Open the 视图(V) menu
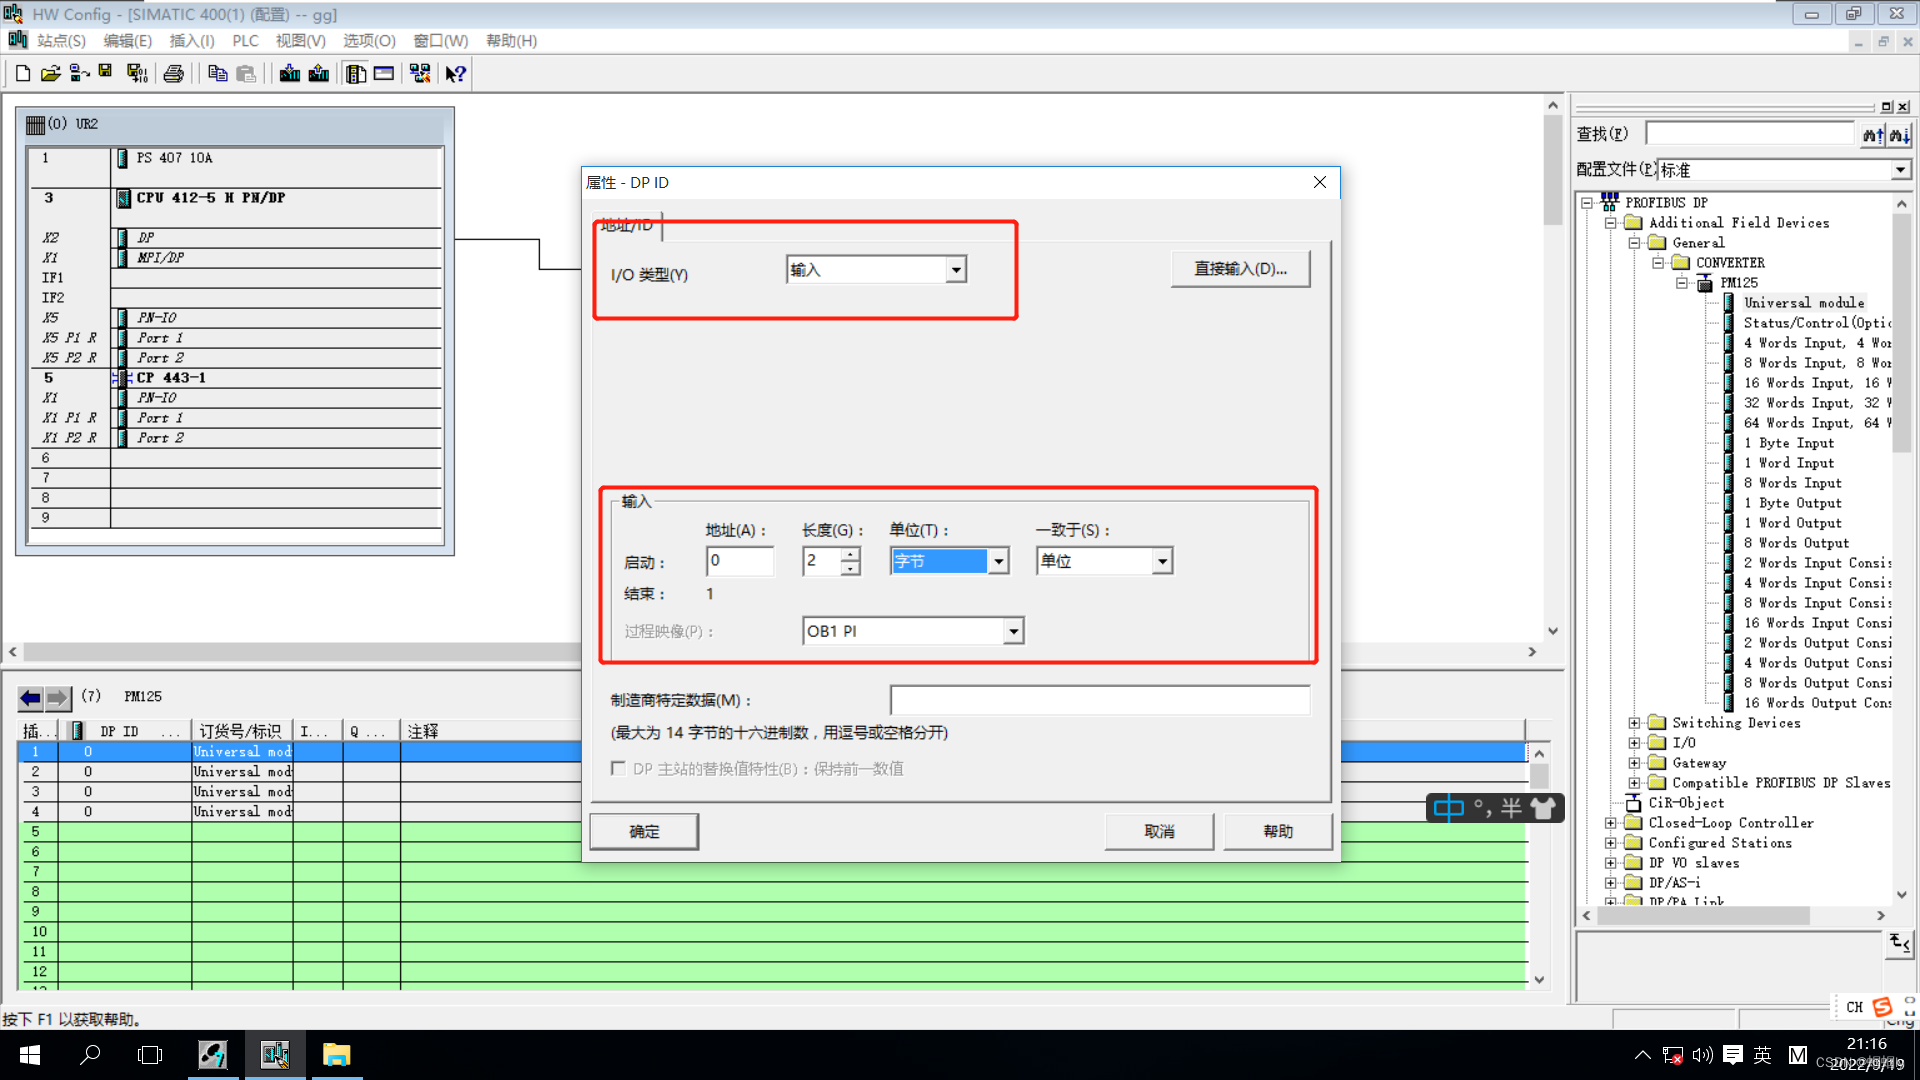Viewport: 1920px width, 1080px height. click(x=301, y=41)
